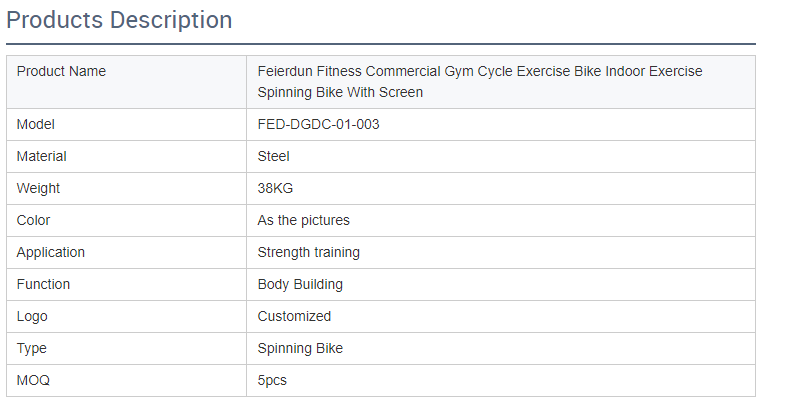The height and width of the screenshot is (403, 789).
Task: Click the Spinning Bike type value
Action: point(301,349)
